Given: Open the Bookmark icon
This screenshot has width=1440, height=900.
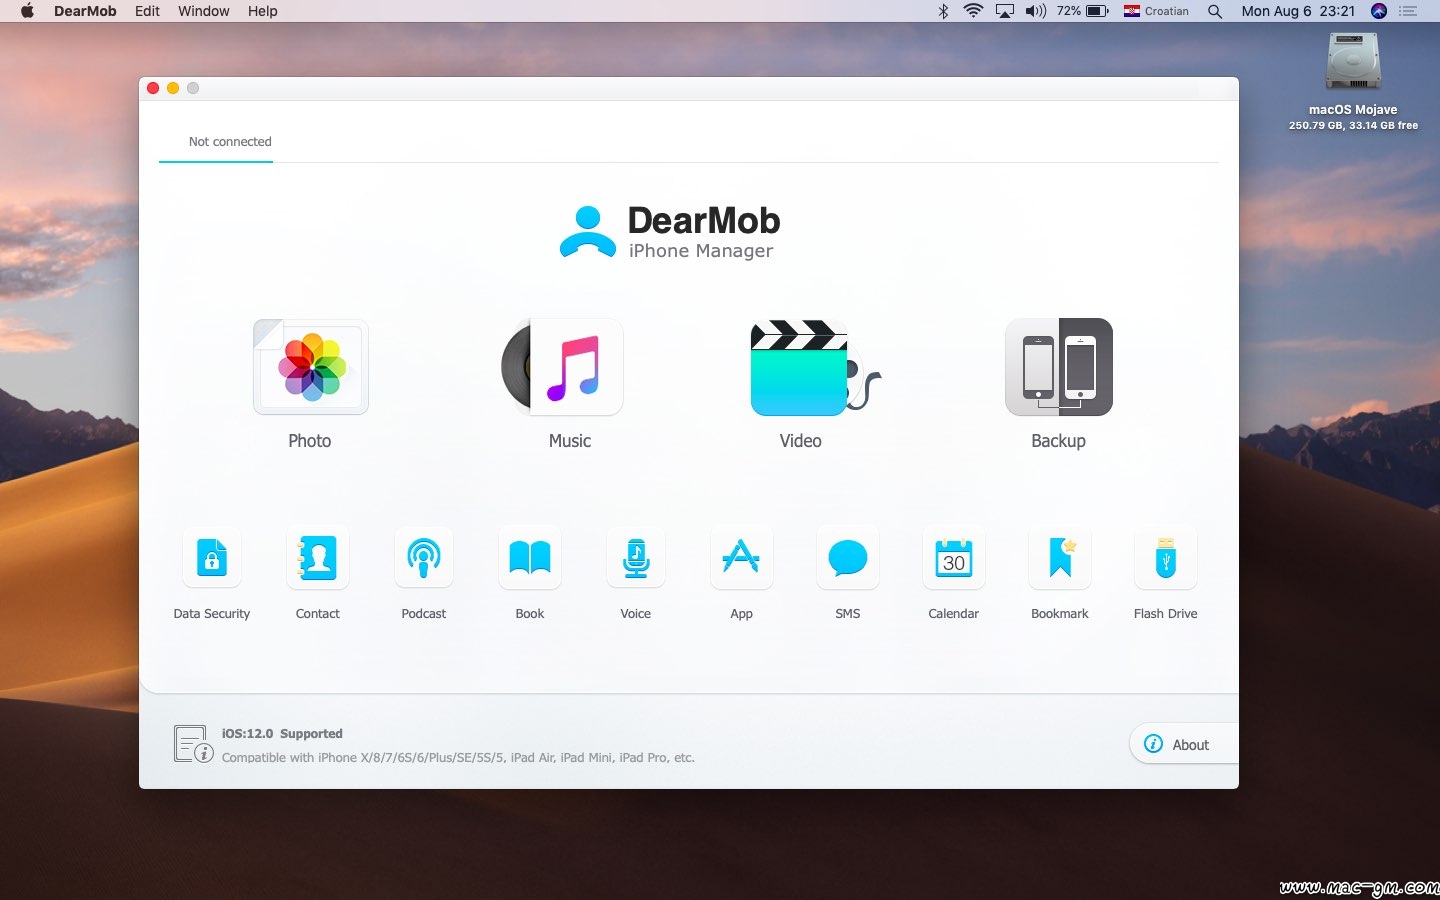Looking at the screenshot, I should [1060, 558].
